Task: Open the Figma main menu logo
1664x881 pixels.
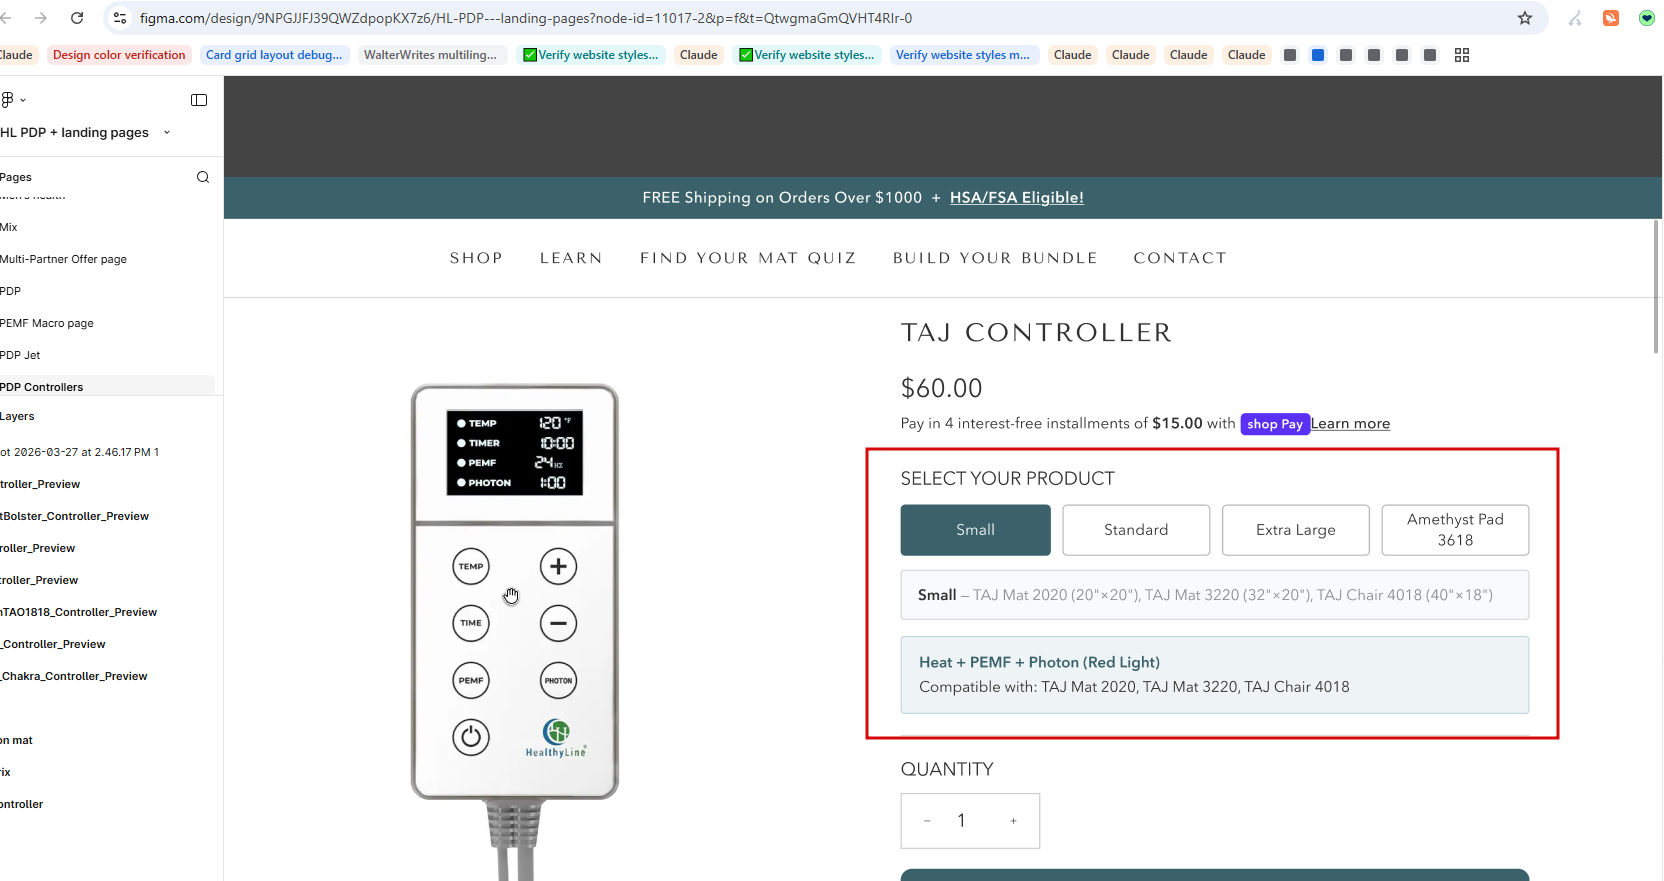Action: tap(8, 99)
